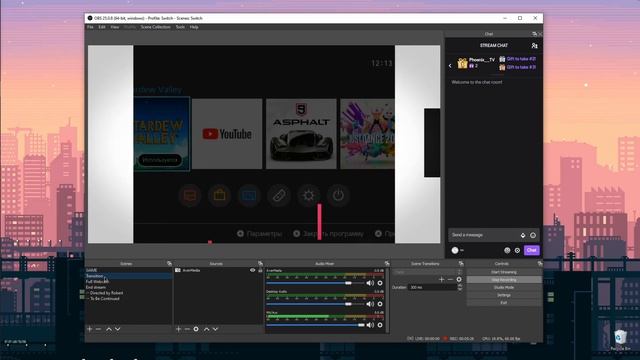Open settings gear for Desktop Audio track

[380, 304]
